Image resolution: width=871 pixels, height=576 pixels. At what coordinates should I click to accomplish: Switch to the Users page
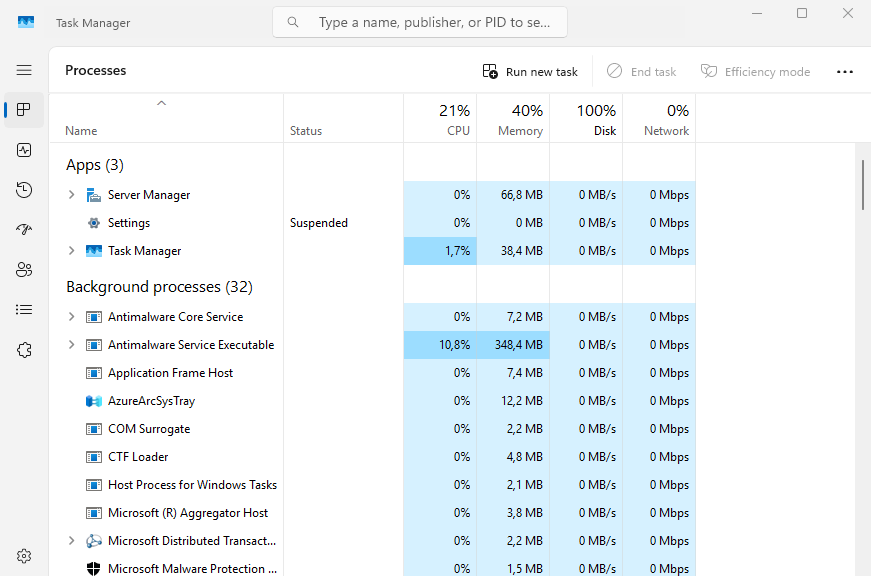point(24,270)
